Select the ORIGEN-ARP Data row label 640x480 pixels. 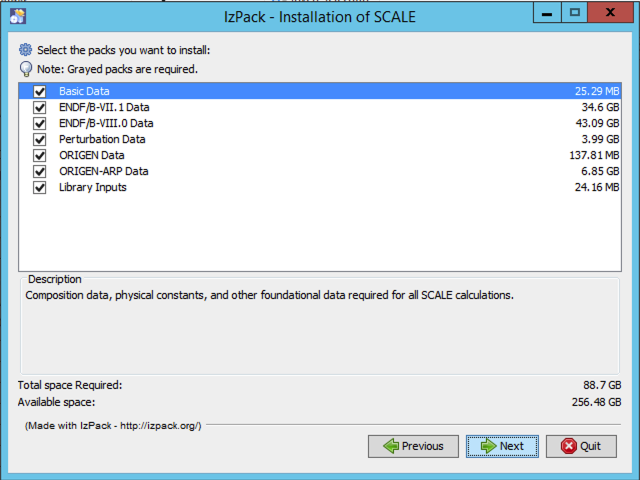point(104,171)
